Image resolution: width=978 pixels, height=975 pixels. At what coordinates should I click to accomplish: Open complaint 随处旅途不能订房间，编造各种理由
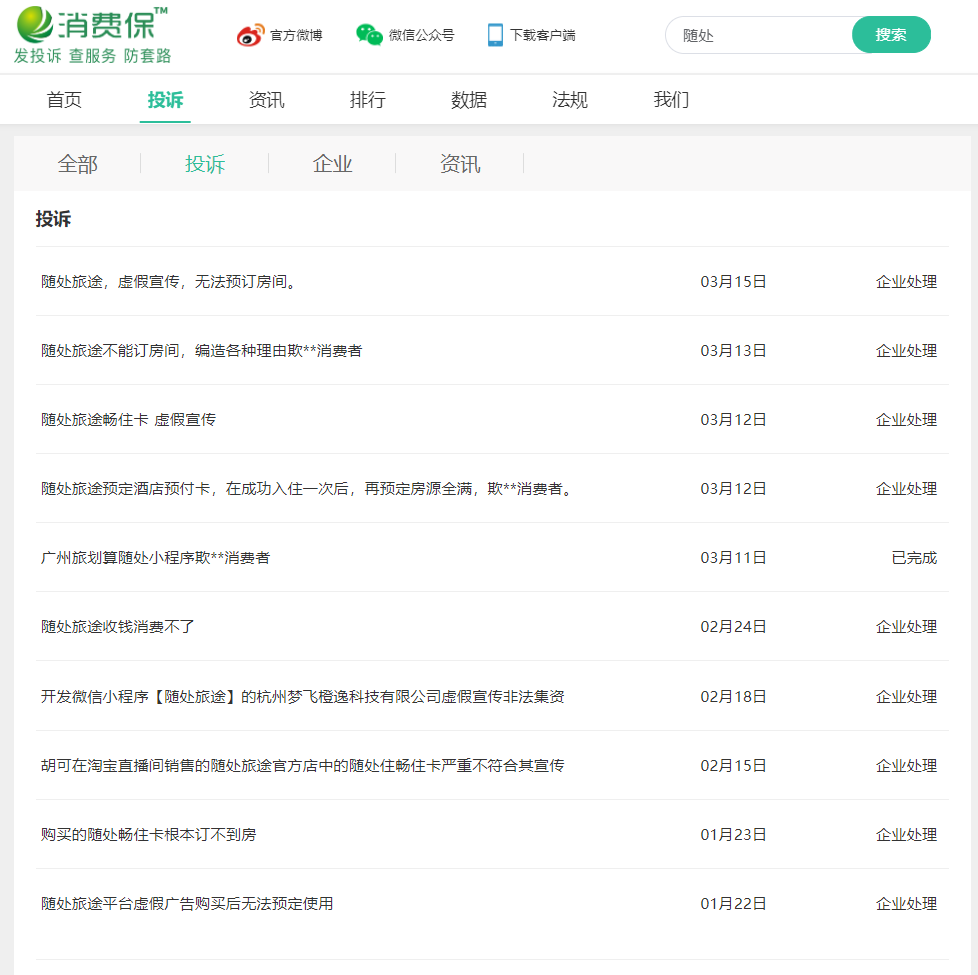201,351
